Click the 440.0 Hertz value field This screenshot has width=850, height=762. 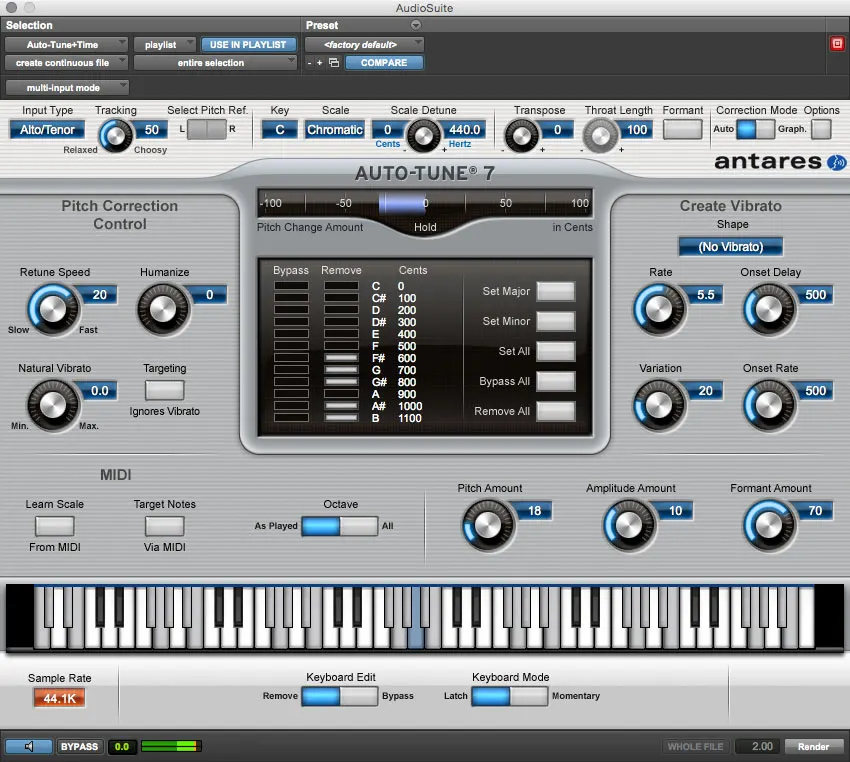(x=465, y=130)
